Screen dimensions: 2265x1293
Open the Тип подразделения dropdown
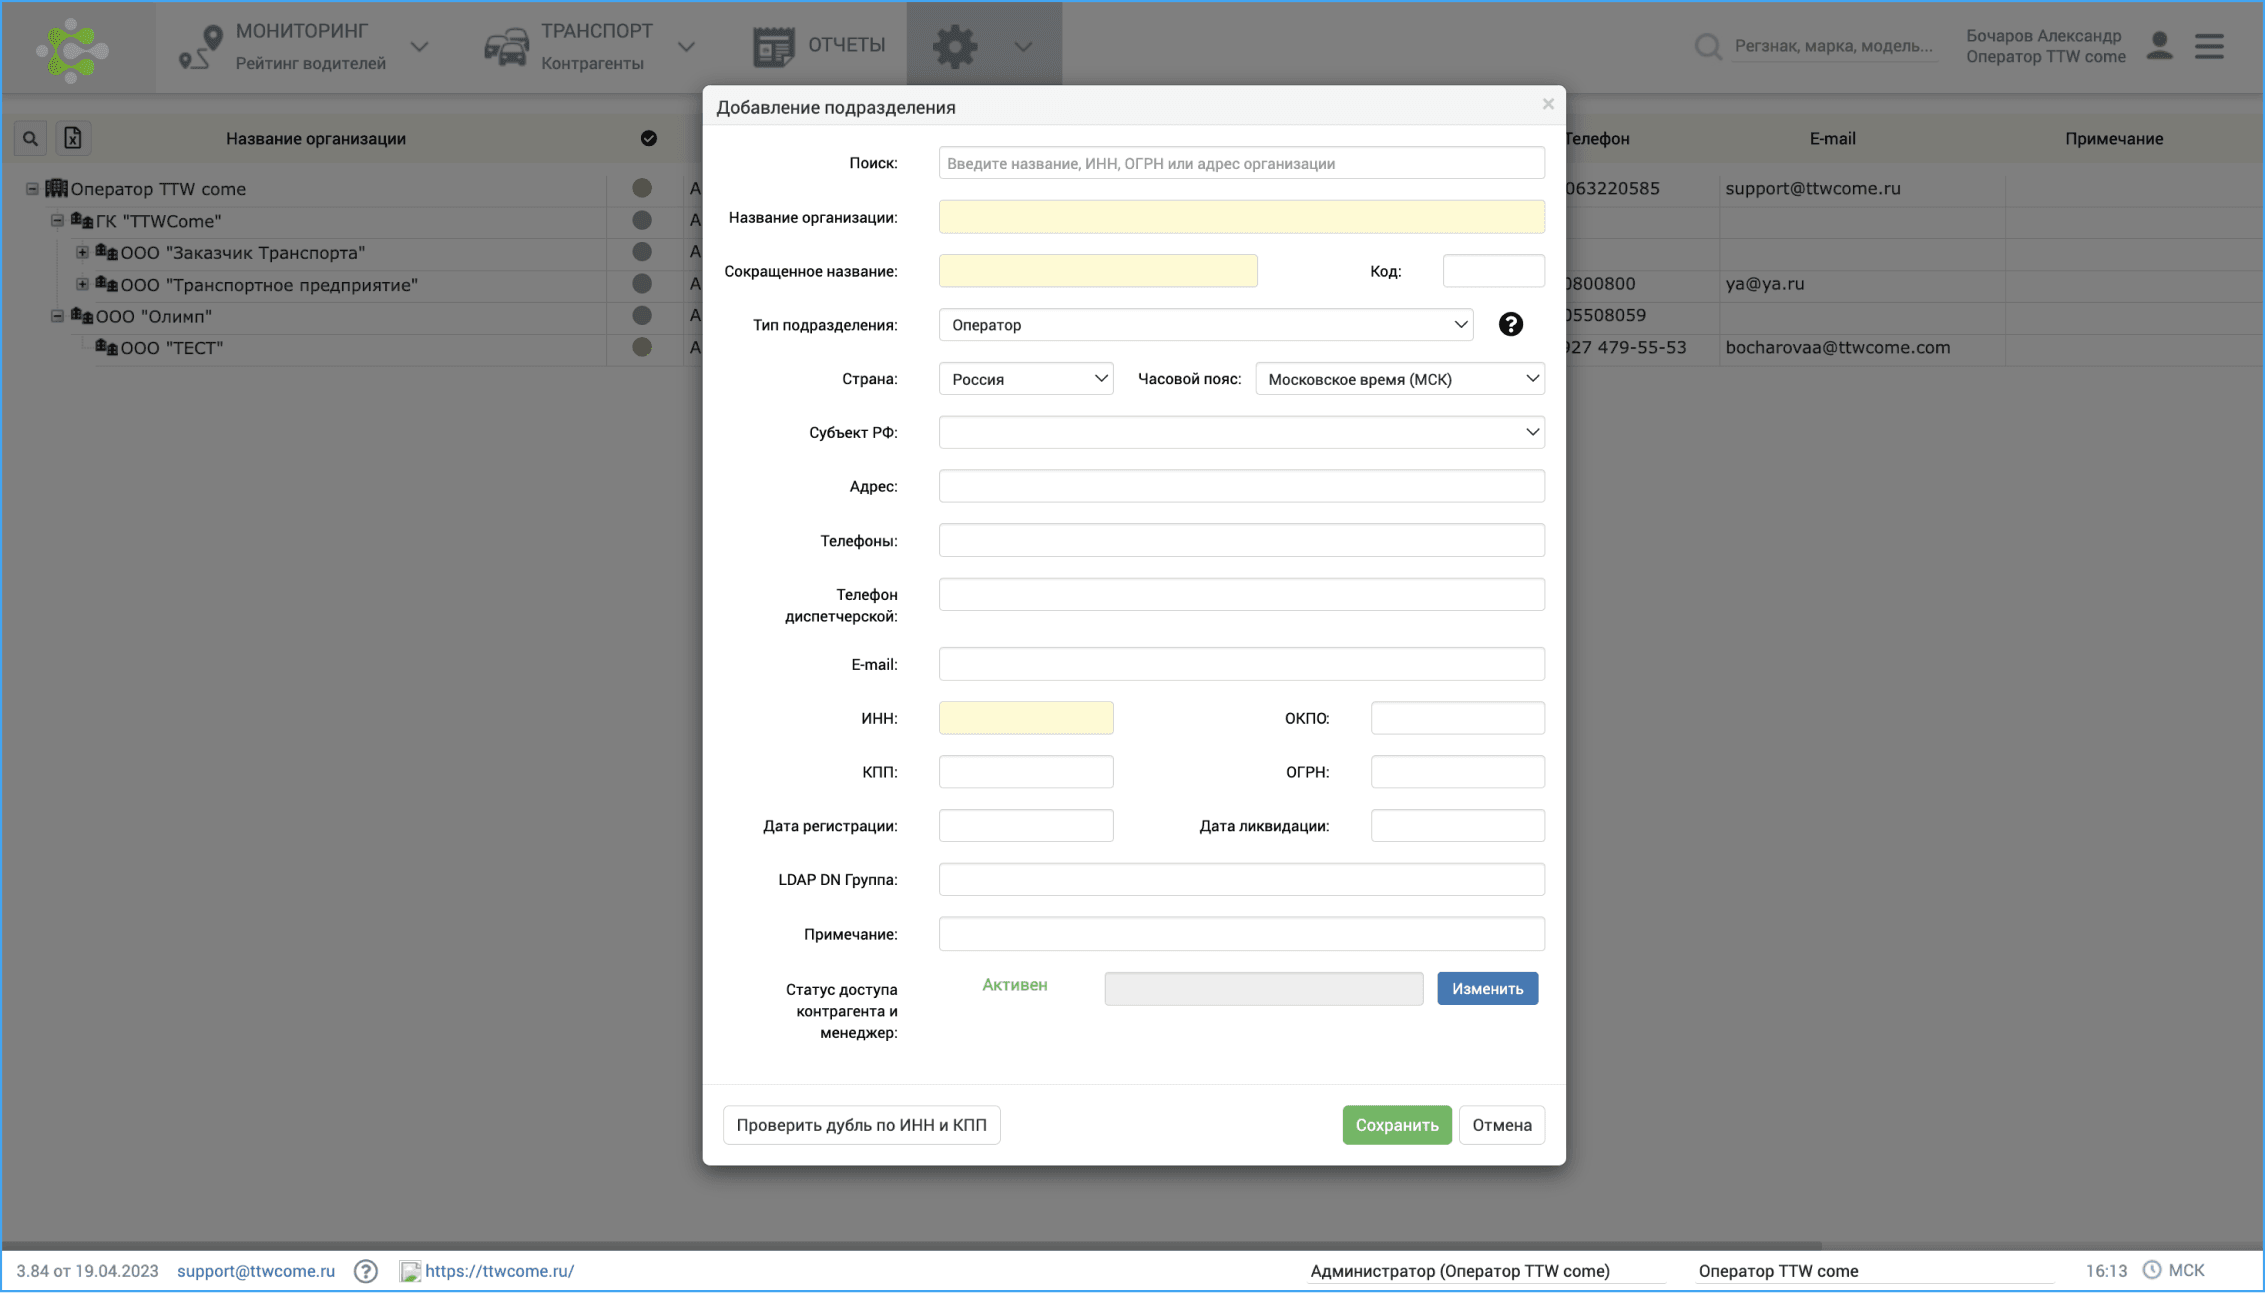[1205, 325]
